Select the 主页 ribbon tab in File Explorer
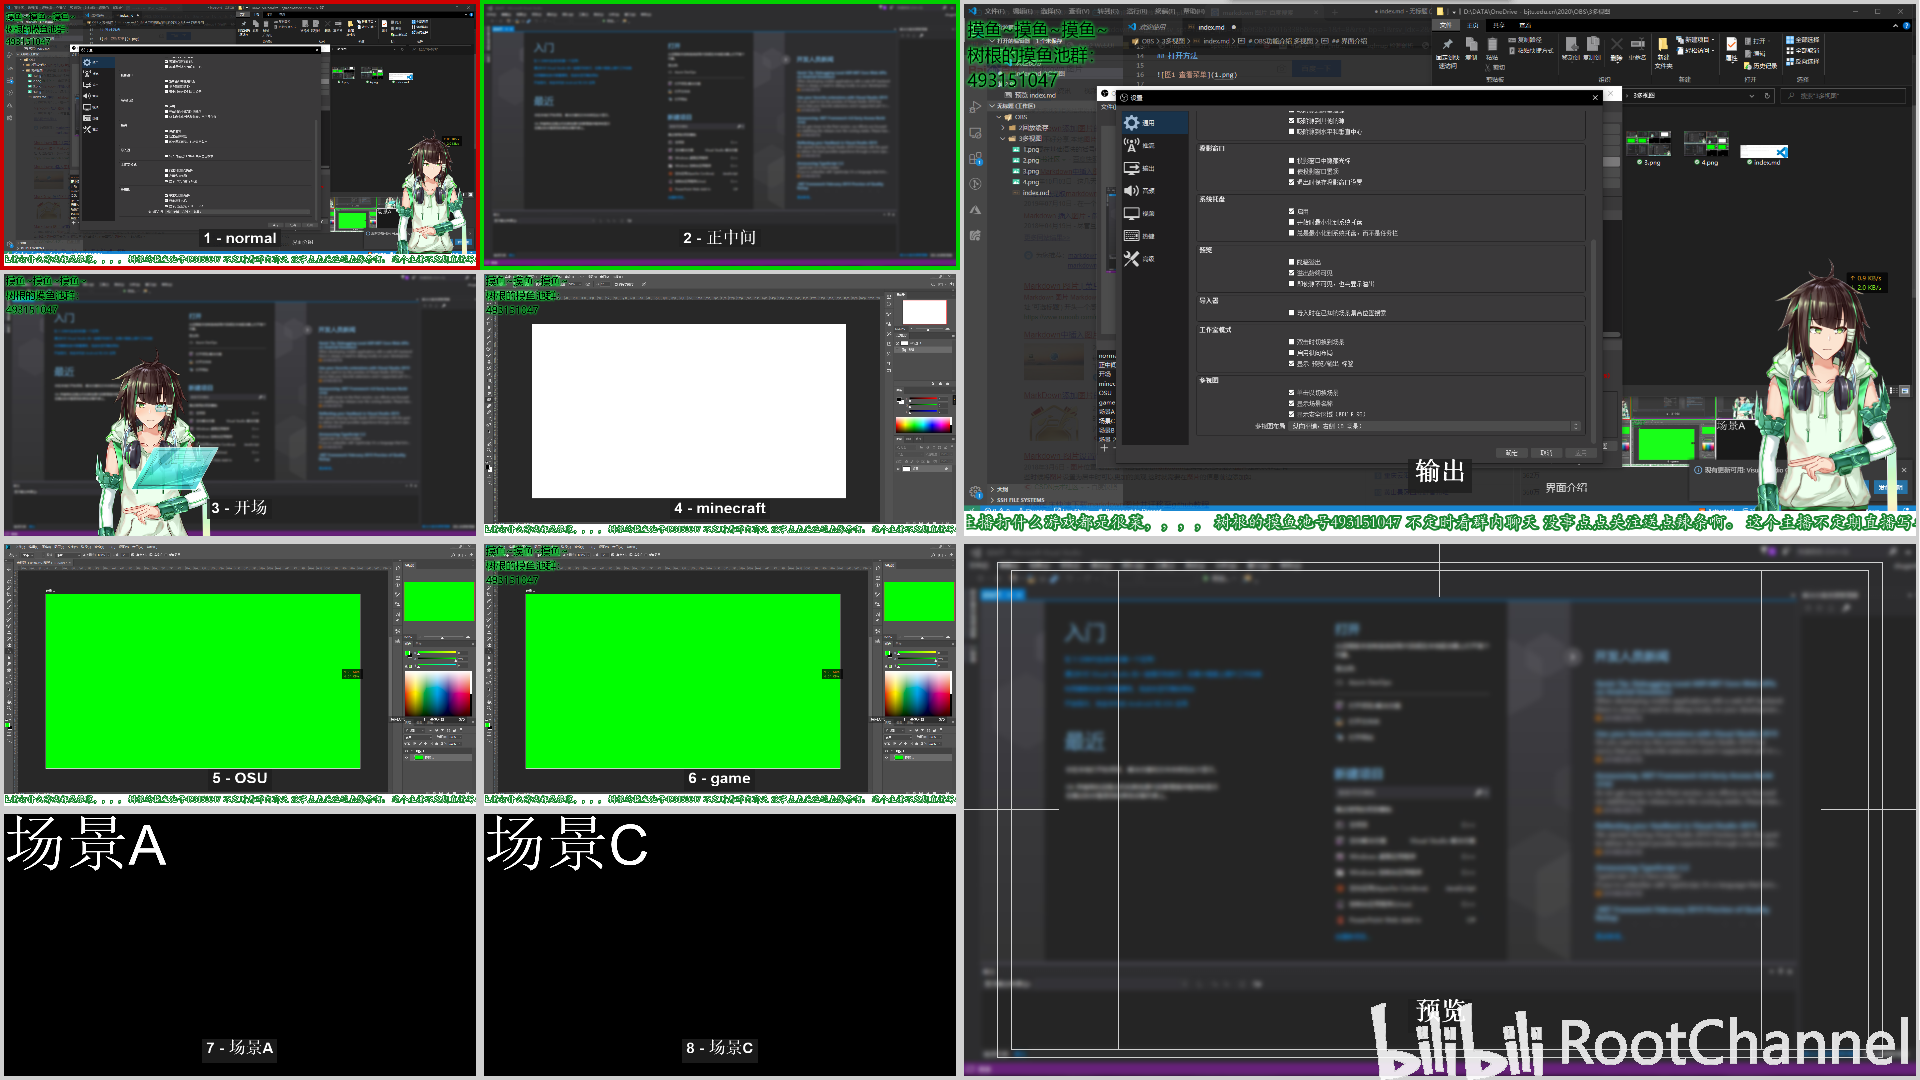Image resolution: width=1920 pixels, height=1080 pixels. pos(1472,25)
